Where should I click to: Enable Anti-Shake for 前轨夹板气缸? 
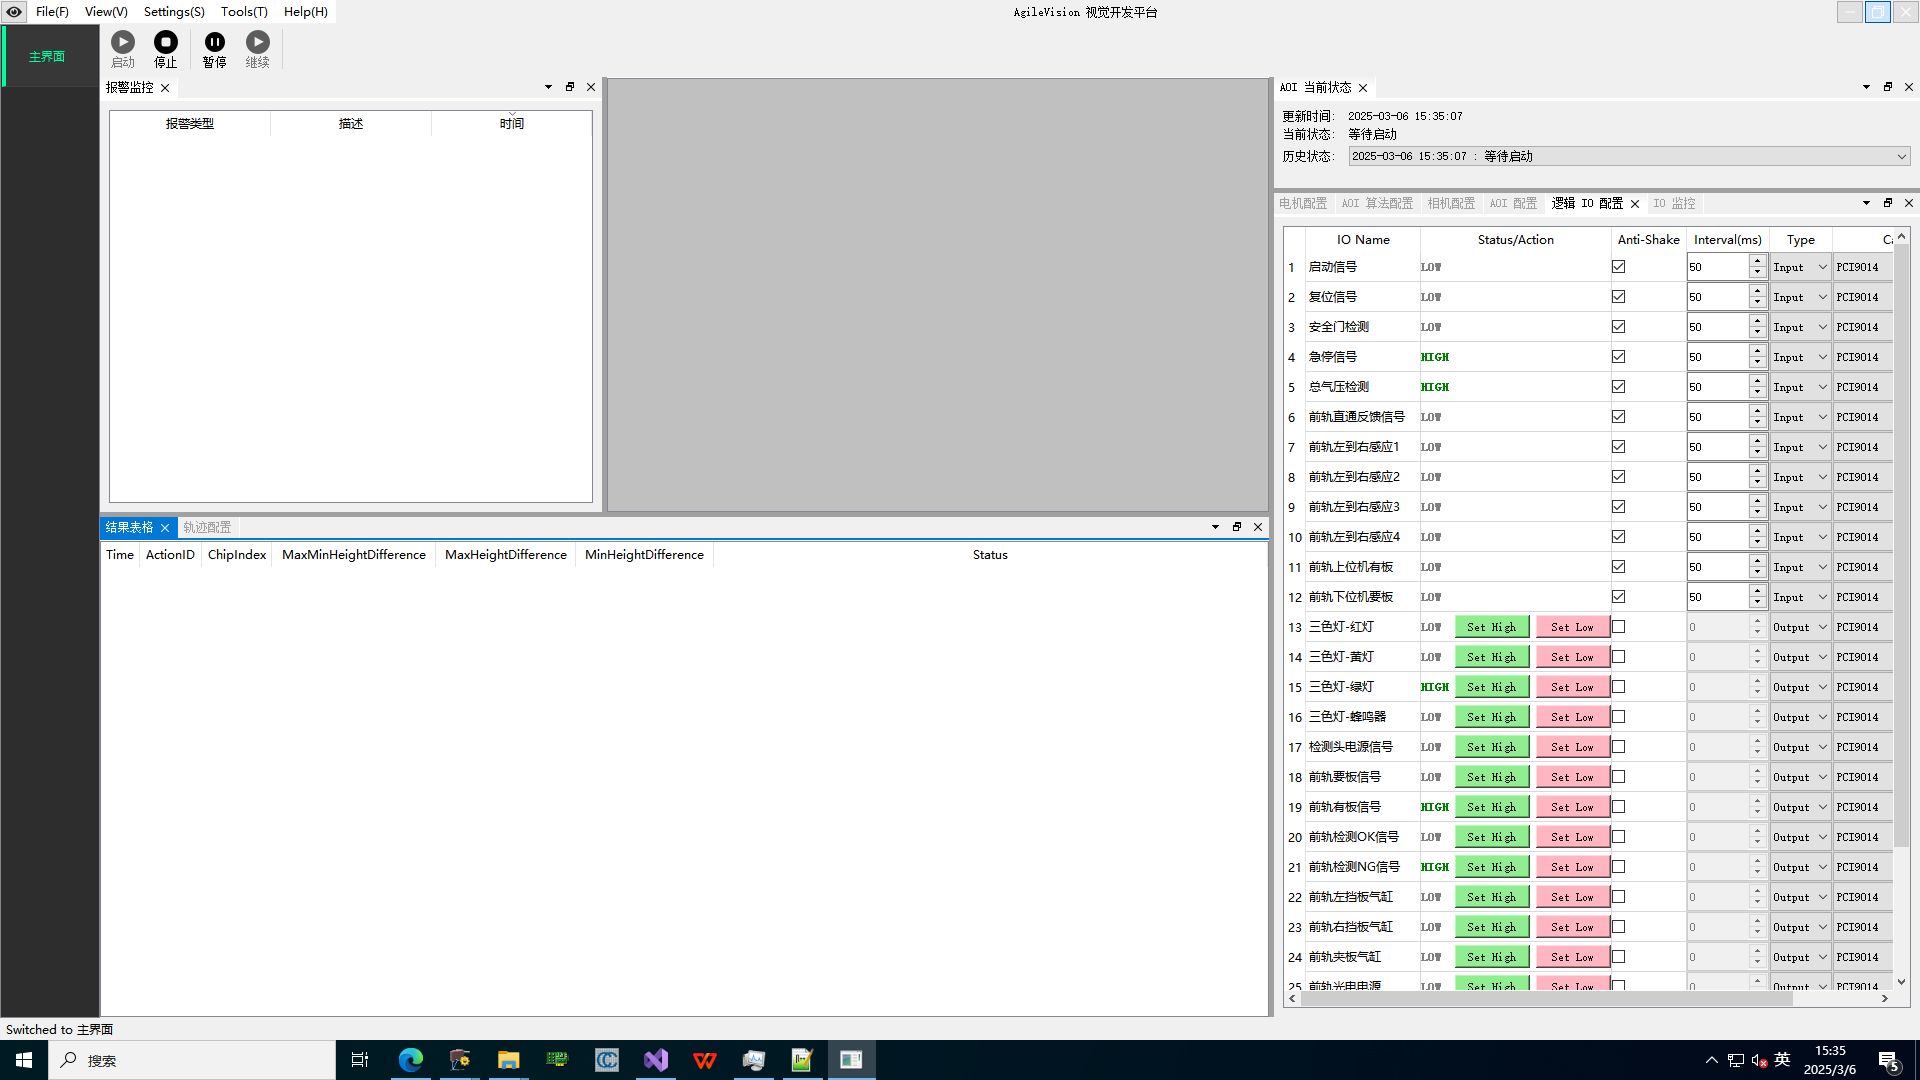pyautogui.click(x=1618, y=957)
